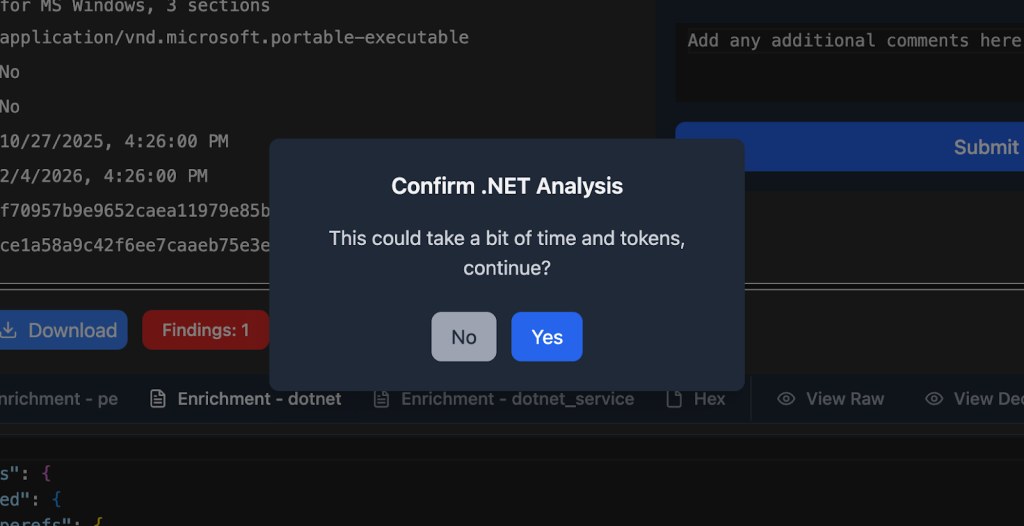Click the Hex tab file icon

(675, 399)
